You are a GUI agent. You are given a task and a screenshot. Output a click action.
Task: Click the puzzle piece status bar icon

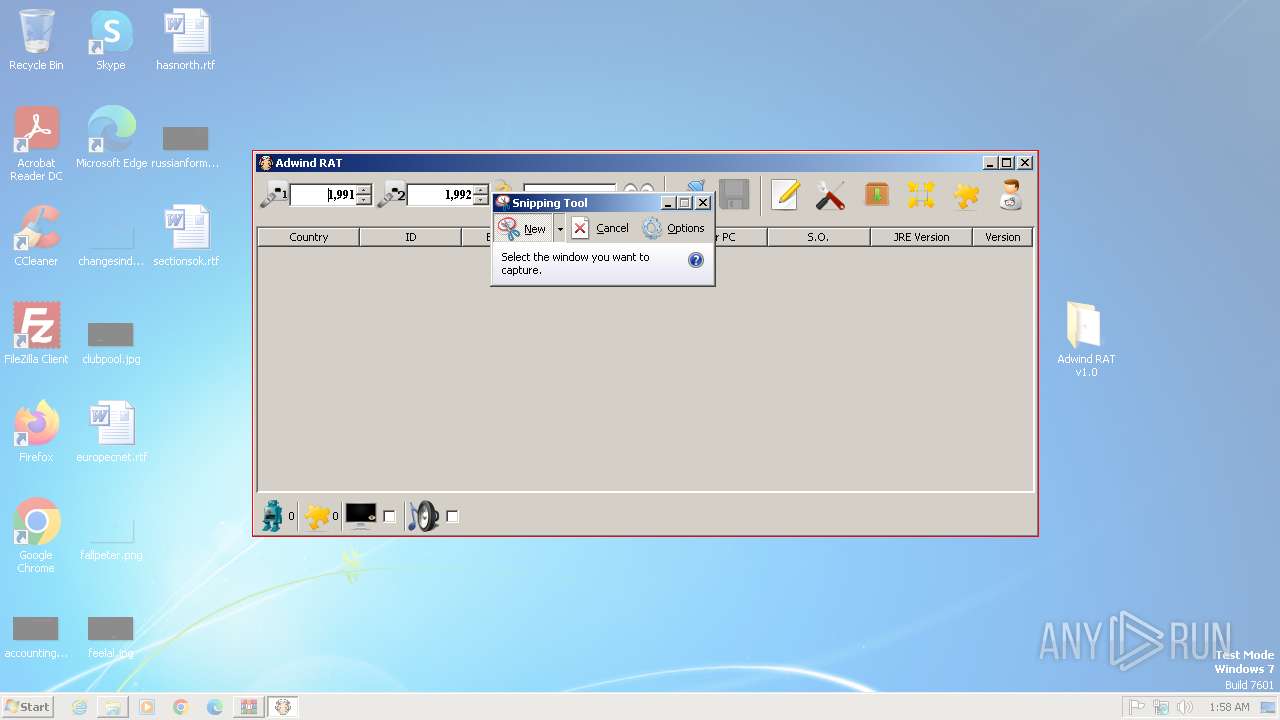pos(317,516)
